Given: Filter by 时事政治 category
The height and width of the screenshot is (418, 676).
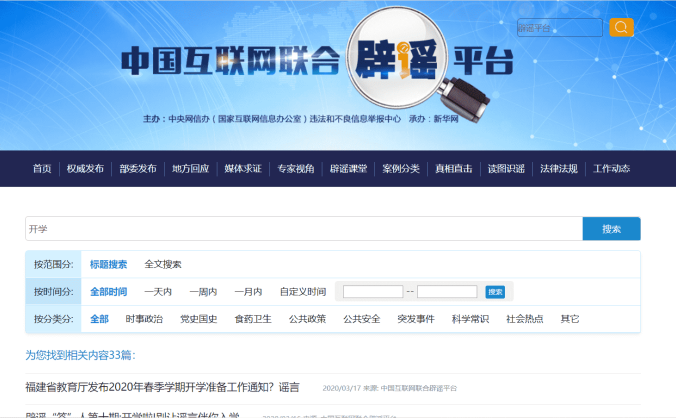Looking at the screenshot, I should point(144,319).
